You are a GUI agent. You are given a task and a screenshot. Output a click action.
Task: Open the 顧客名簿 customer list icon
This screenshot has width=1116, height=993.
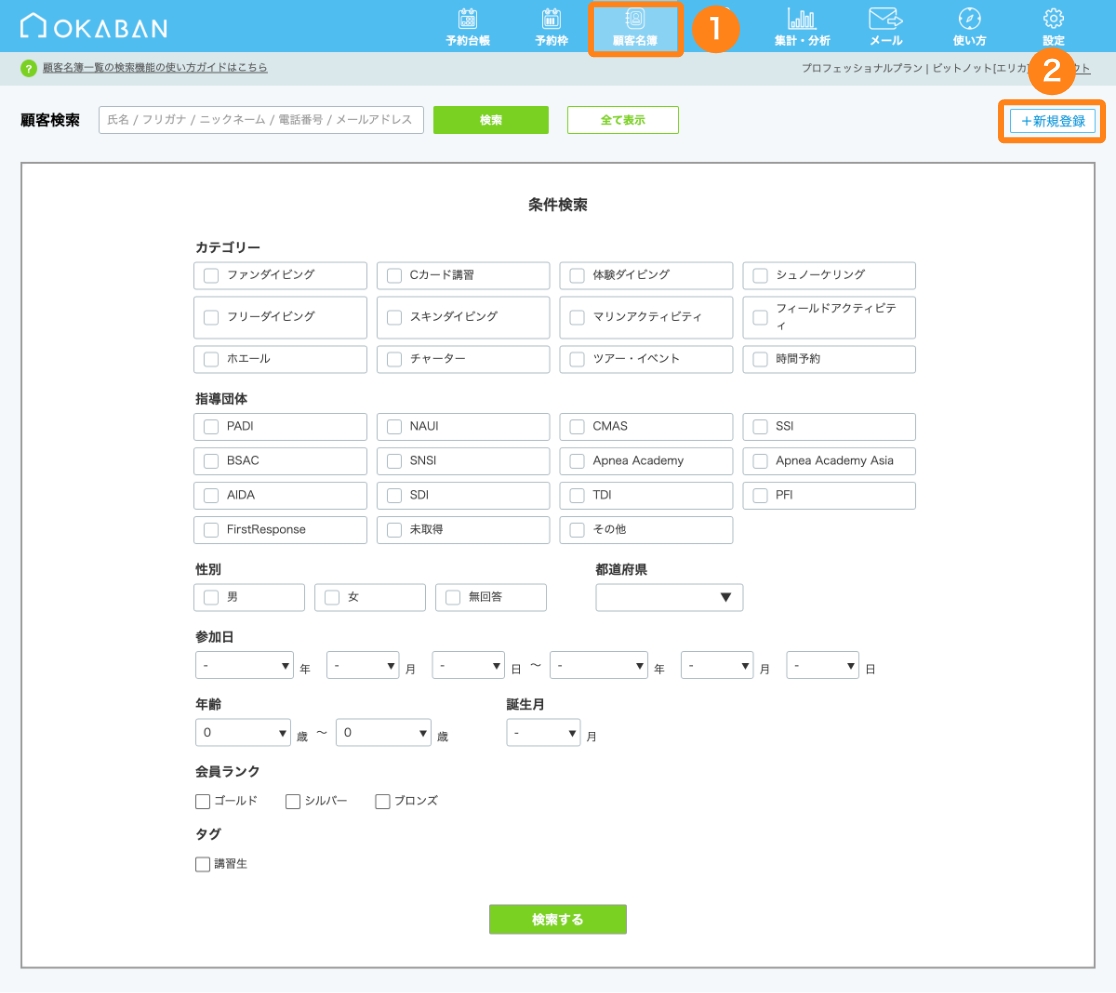(635, 28)
